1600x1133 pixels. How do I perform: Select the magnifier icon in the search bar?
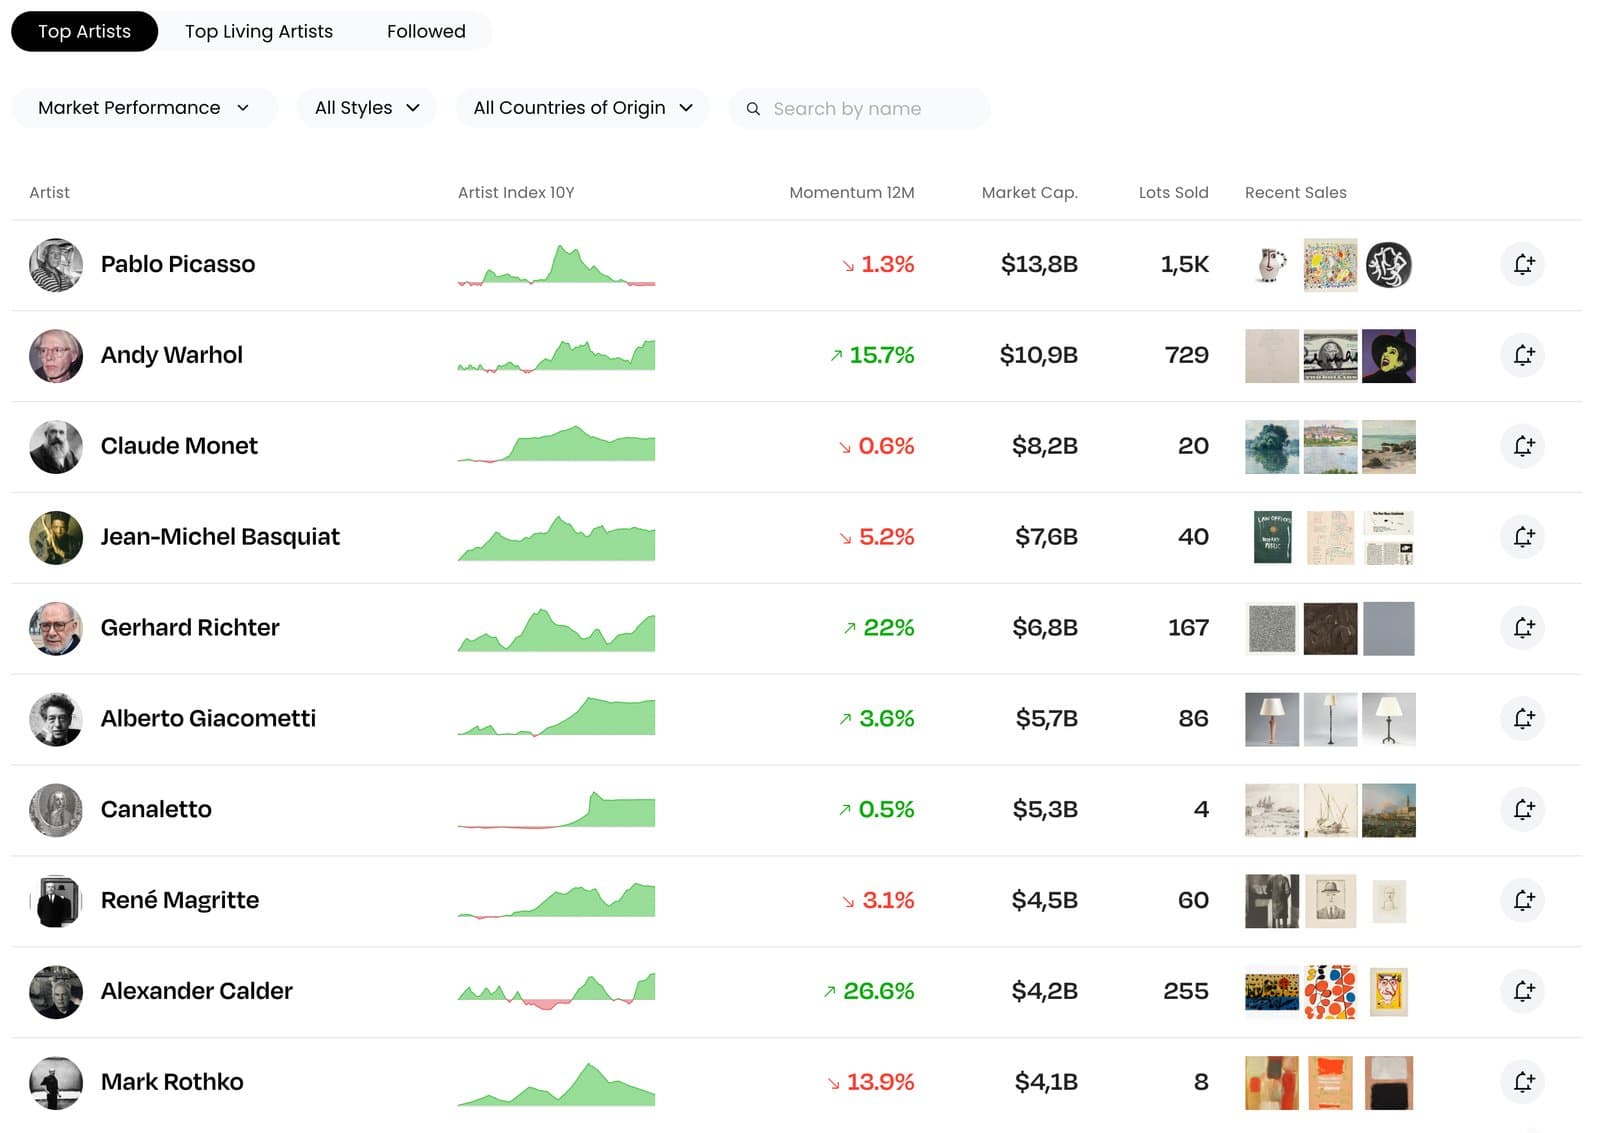pyautogui.click(x=753, y=108)
